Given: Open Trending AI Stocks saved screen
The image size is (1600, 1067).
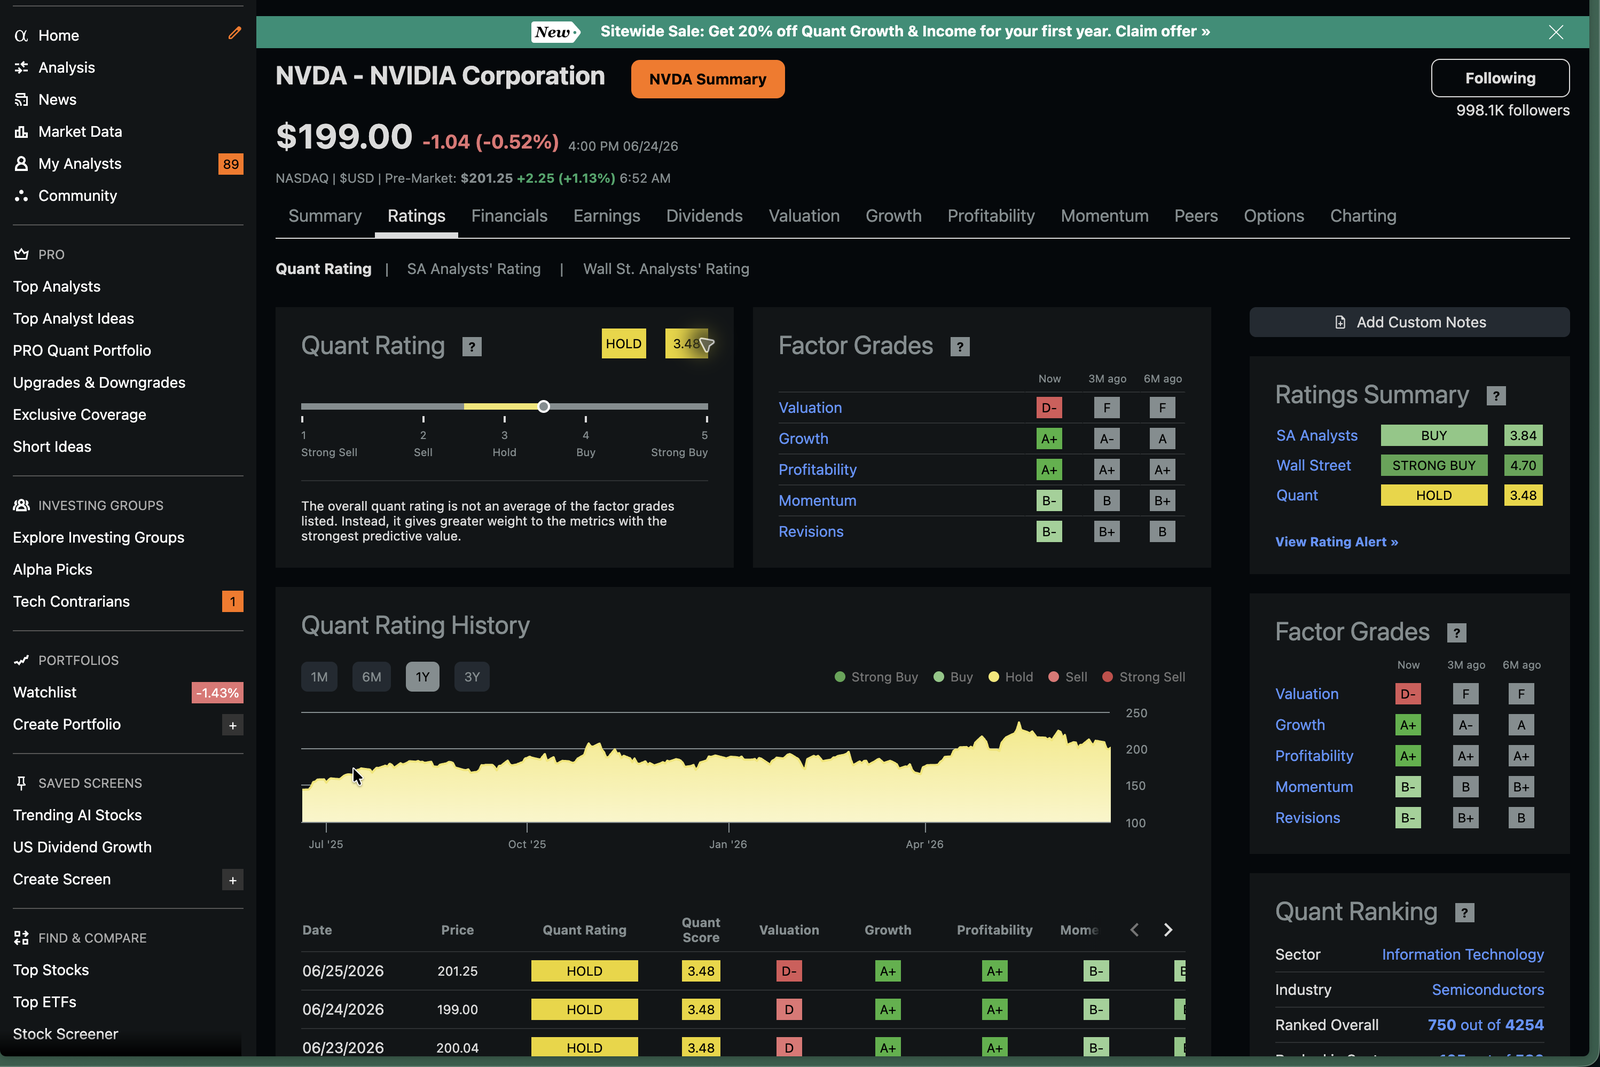Looking at the screenshot, I should (x=77, y=815).
